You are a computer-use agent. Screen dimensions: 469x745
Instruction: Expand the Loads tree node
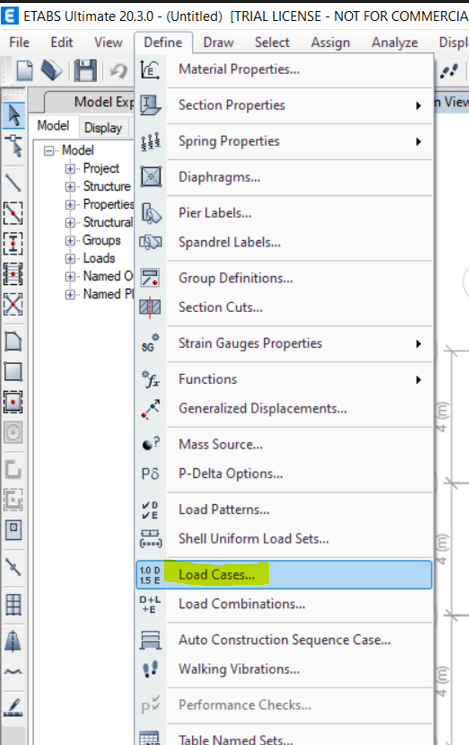tap(70, 258)
